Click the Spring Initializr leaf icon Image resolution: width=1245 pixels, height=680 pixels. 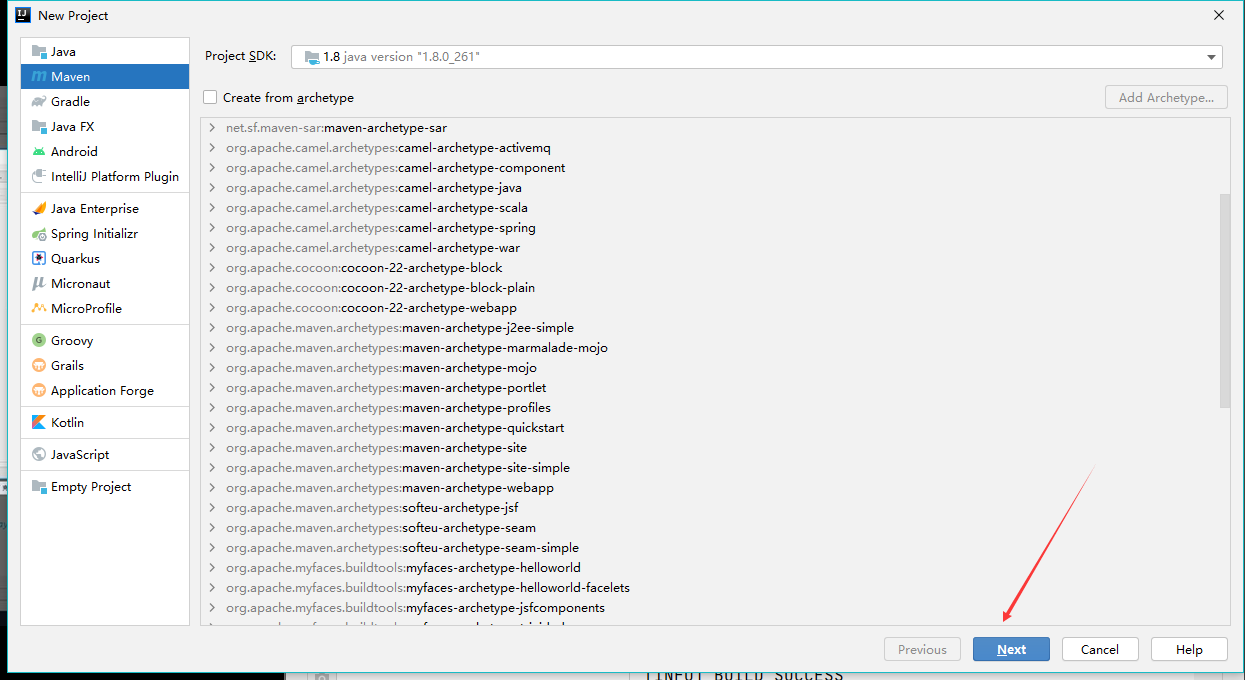pyautogui.click(x=39, y=233)
